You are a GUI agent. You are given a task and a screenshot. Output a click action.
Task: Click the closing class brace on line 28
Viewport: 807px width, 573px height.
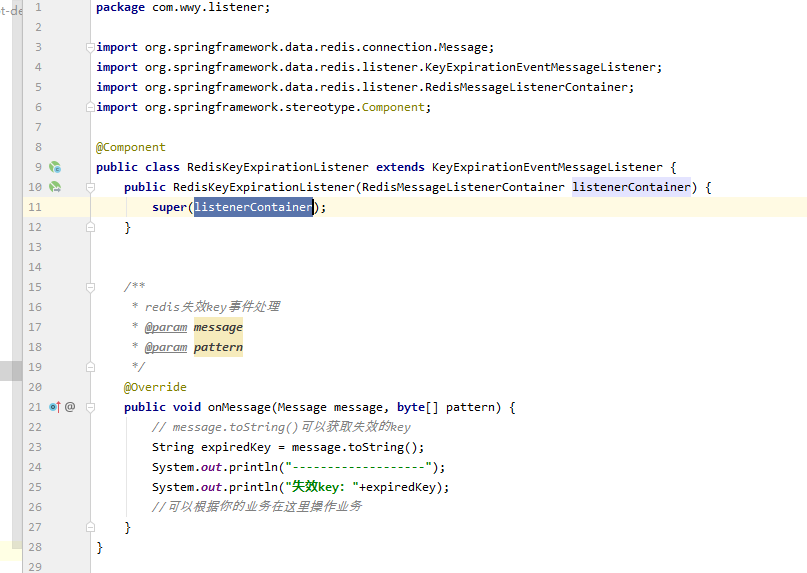click(99, 547)
